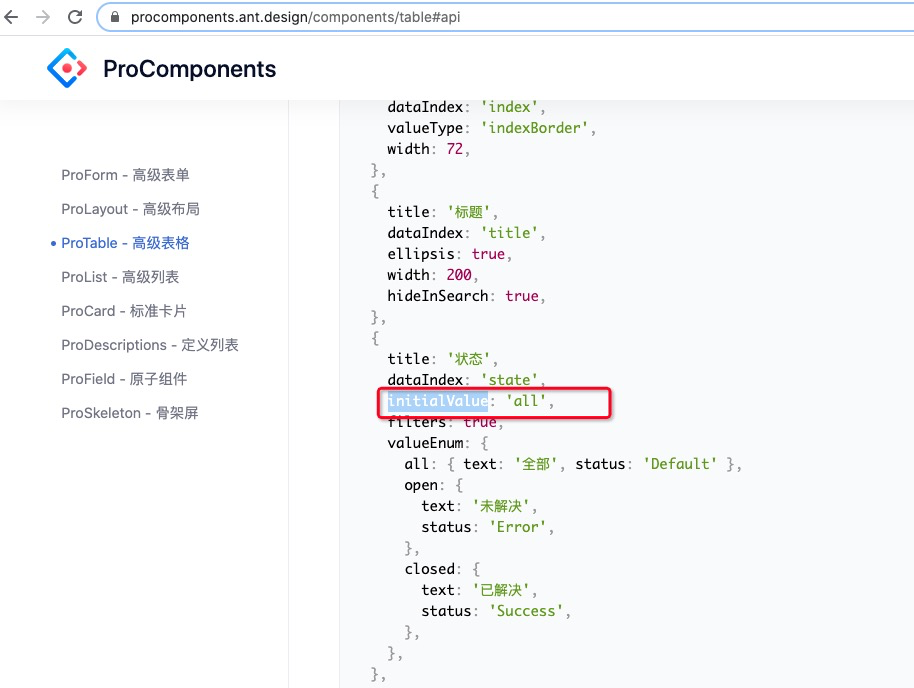
Task: Click the browser back arrow
Action: [13, 16]
